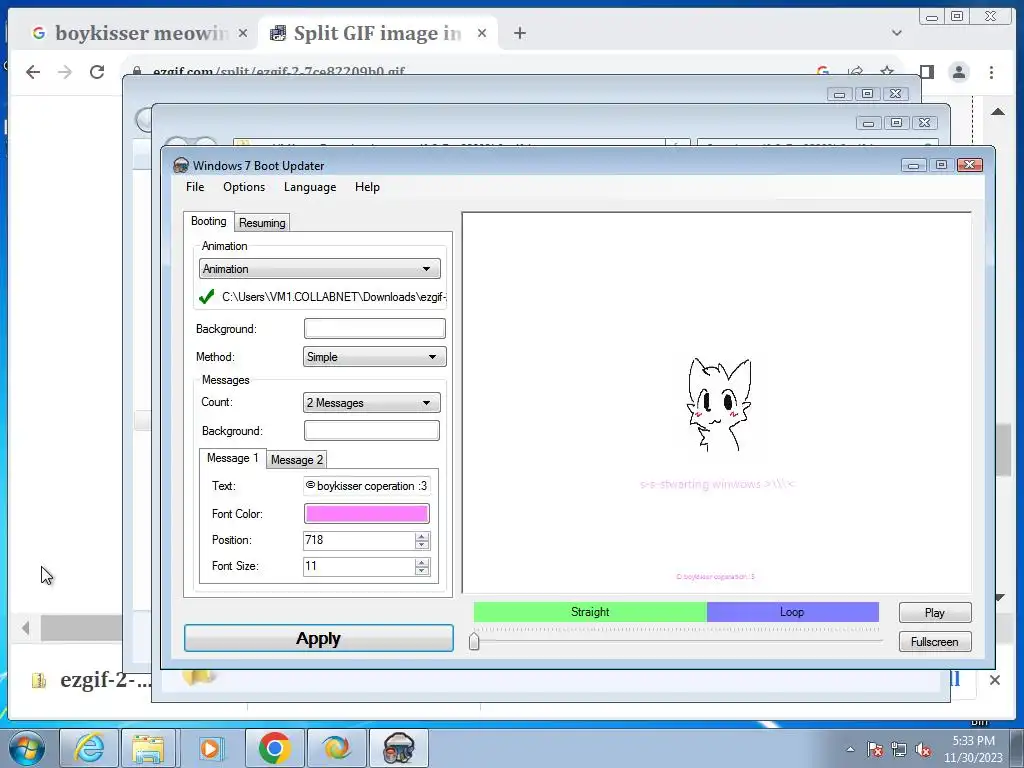Close the boykisser meowing Chrome tab

(242, 33)
